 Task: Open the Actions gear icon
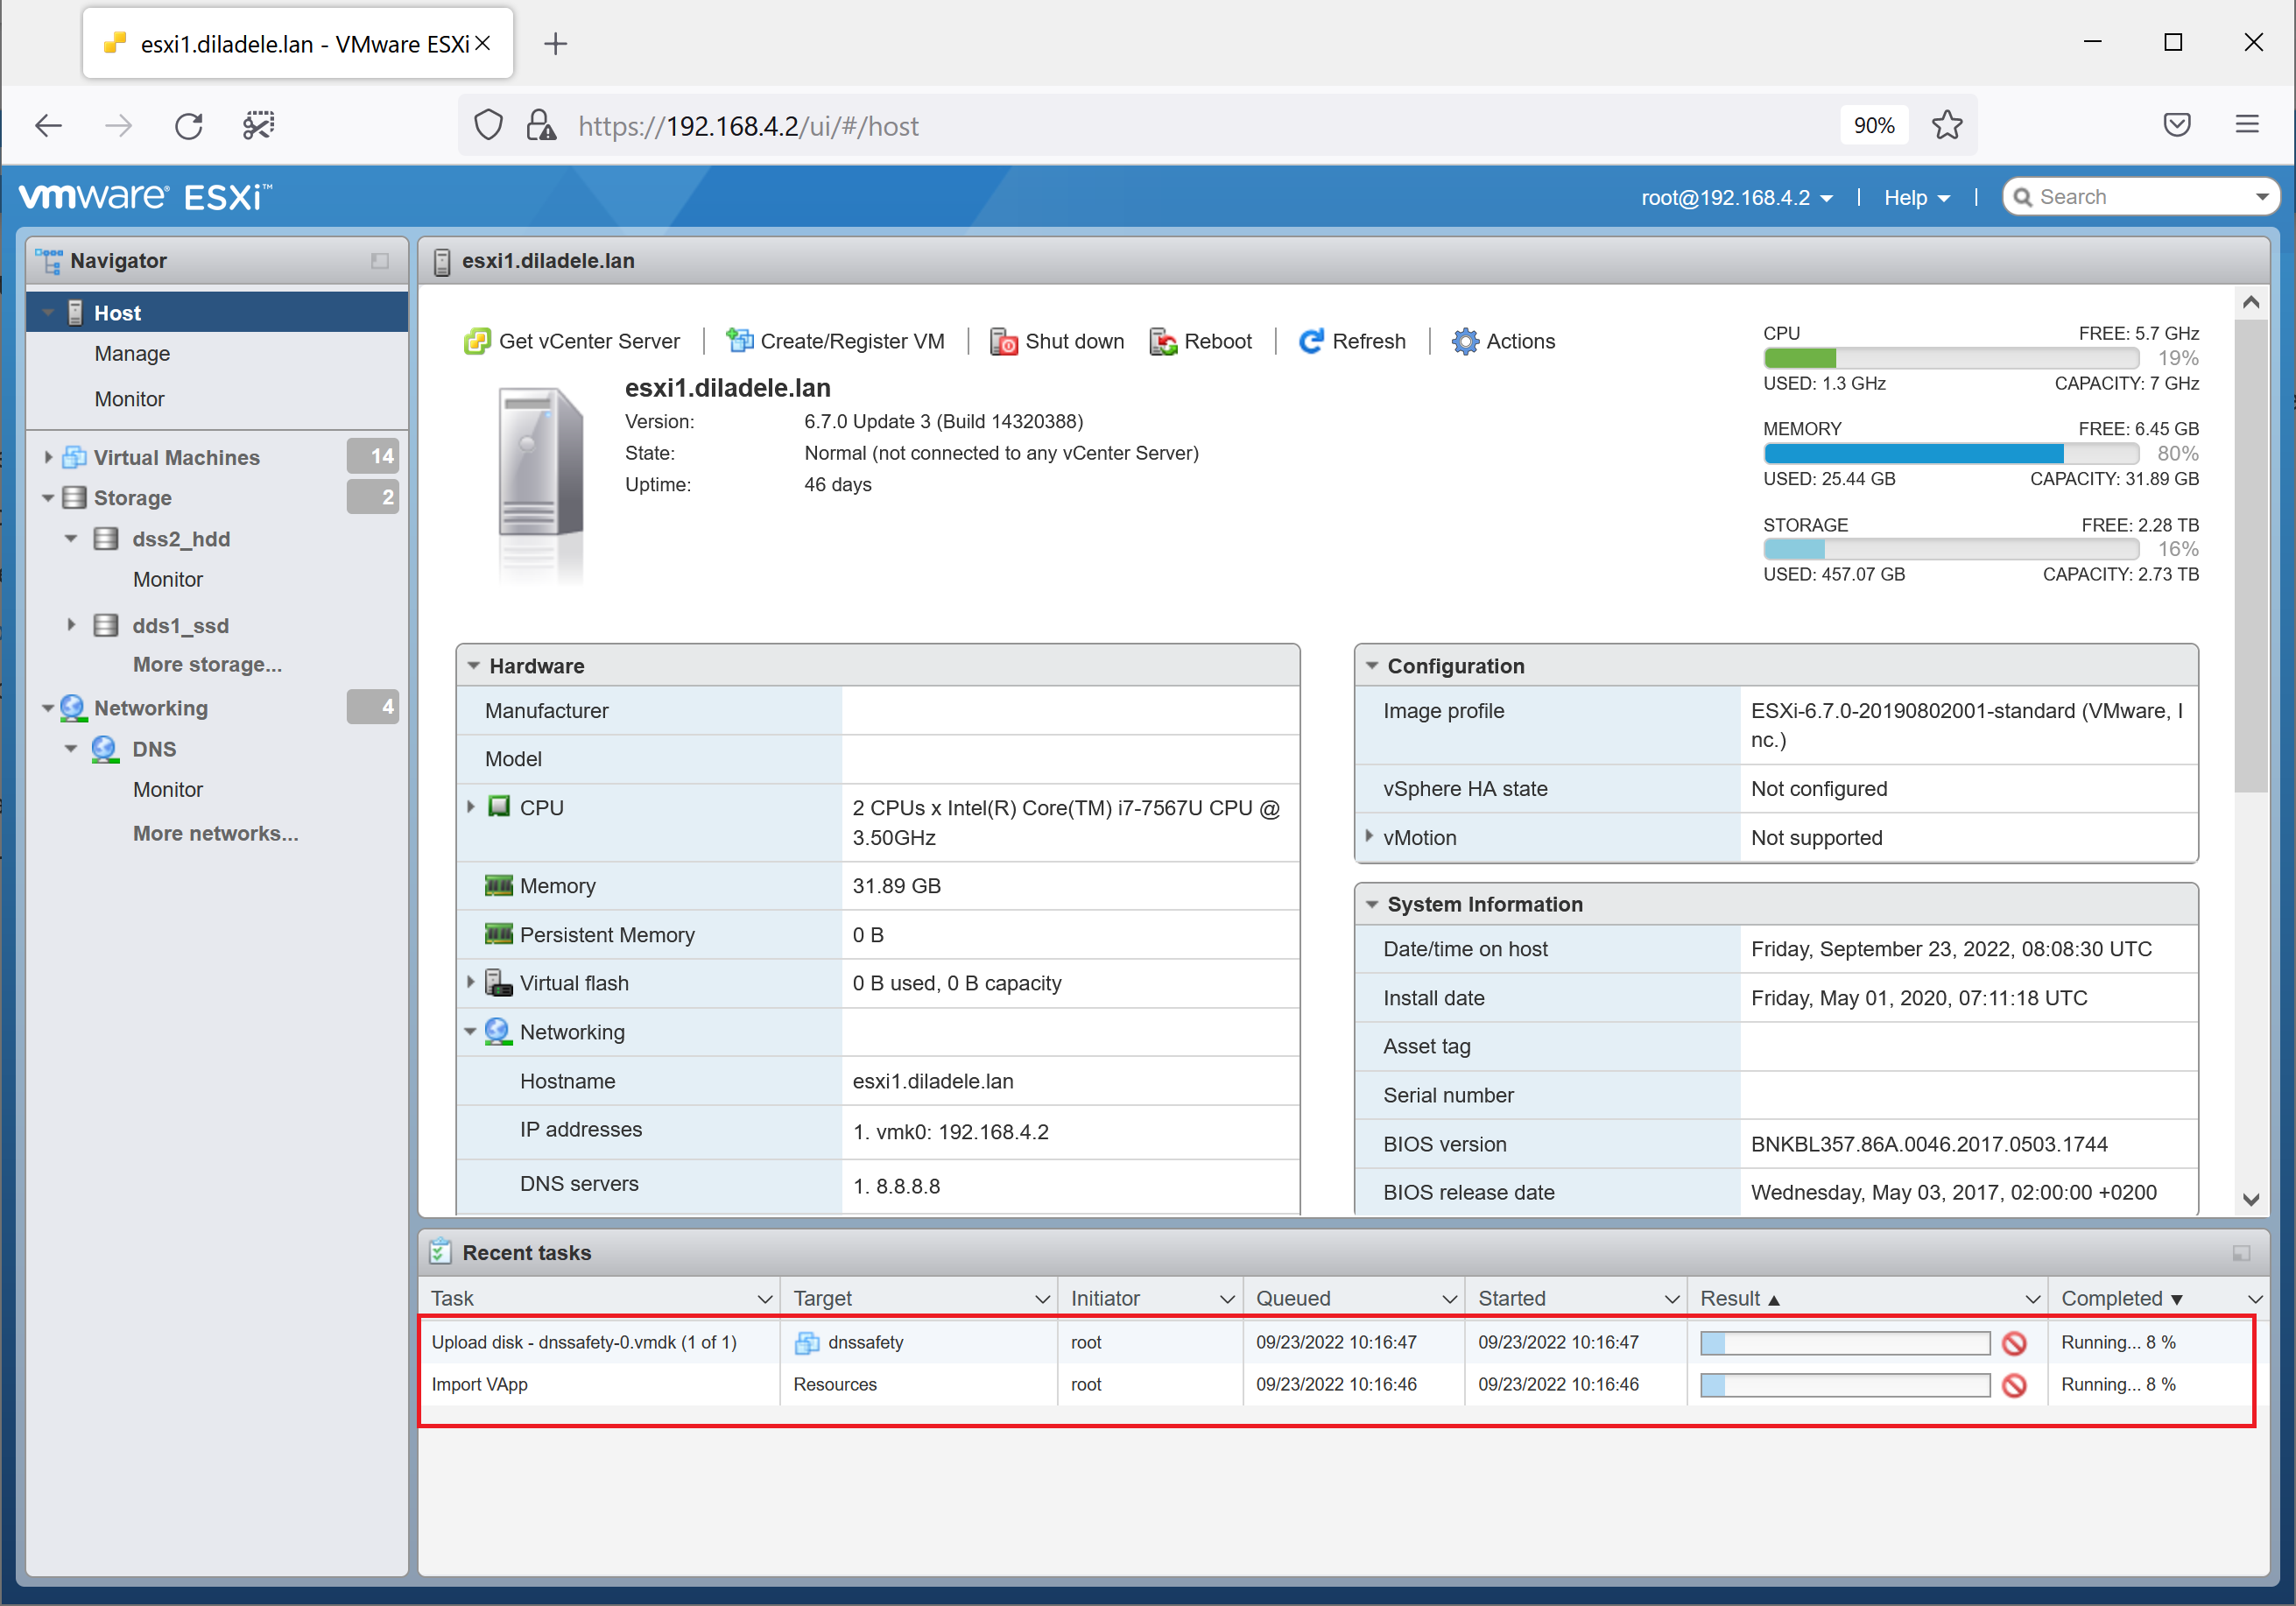[x=1465, y=342]
